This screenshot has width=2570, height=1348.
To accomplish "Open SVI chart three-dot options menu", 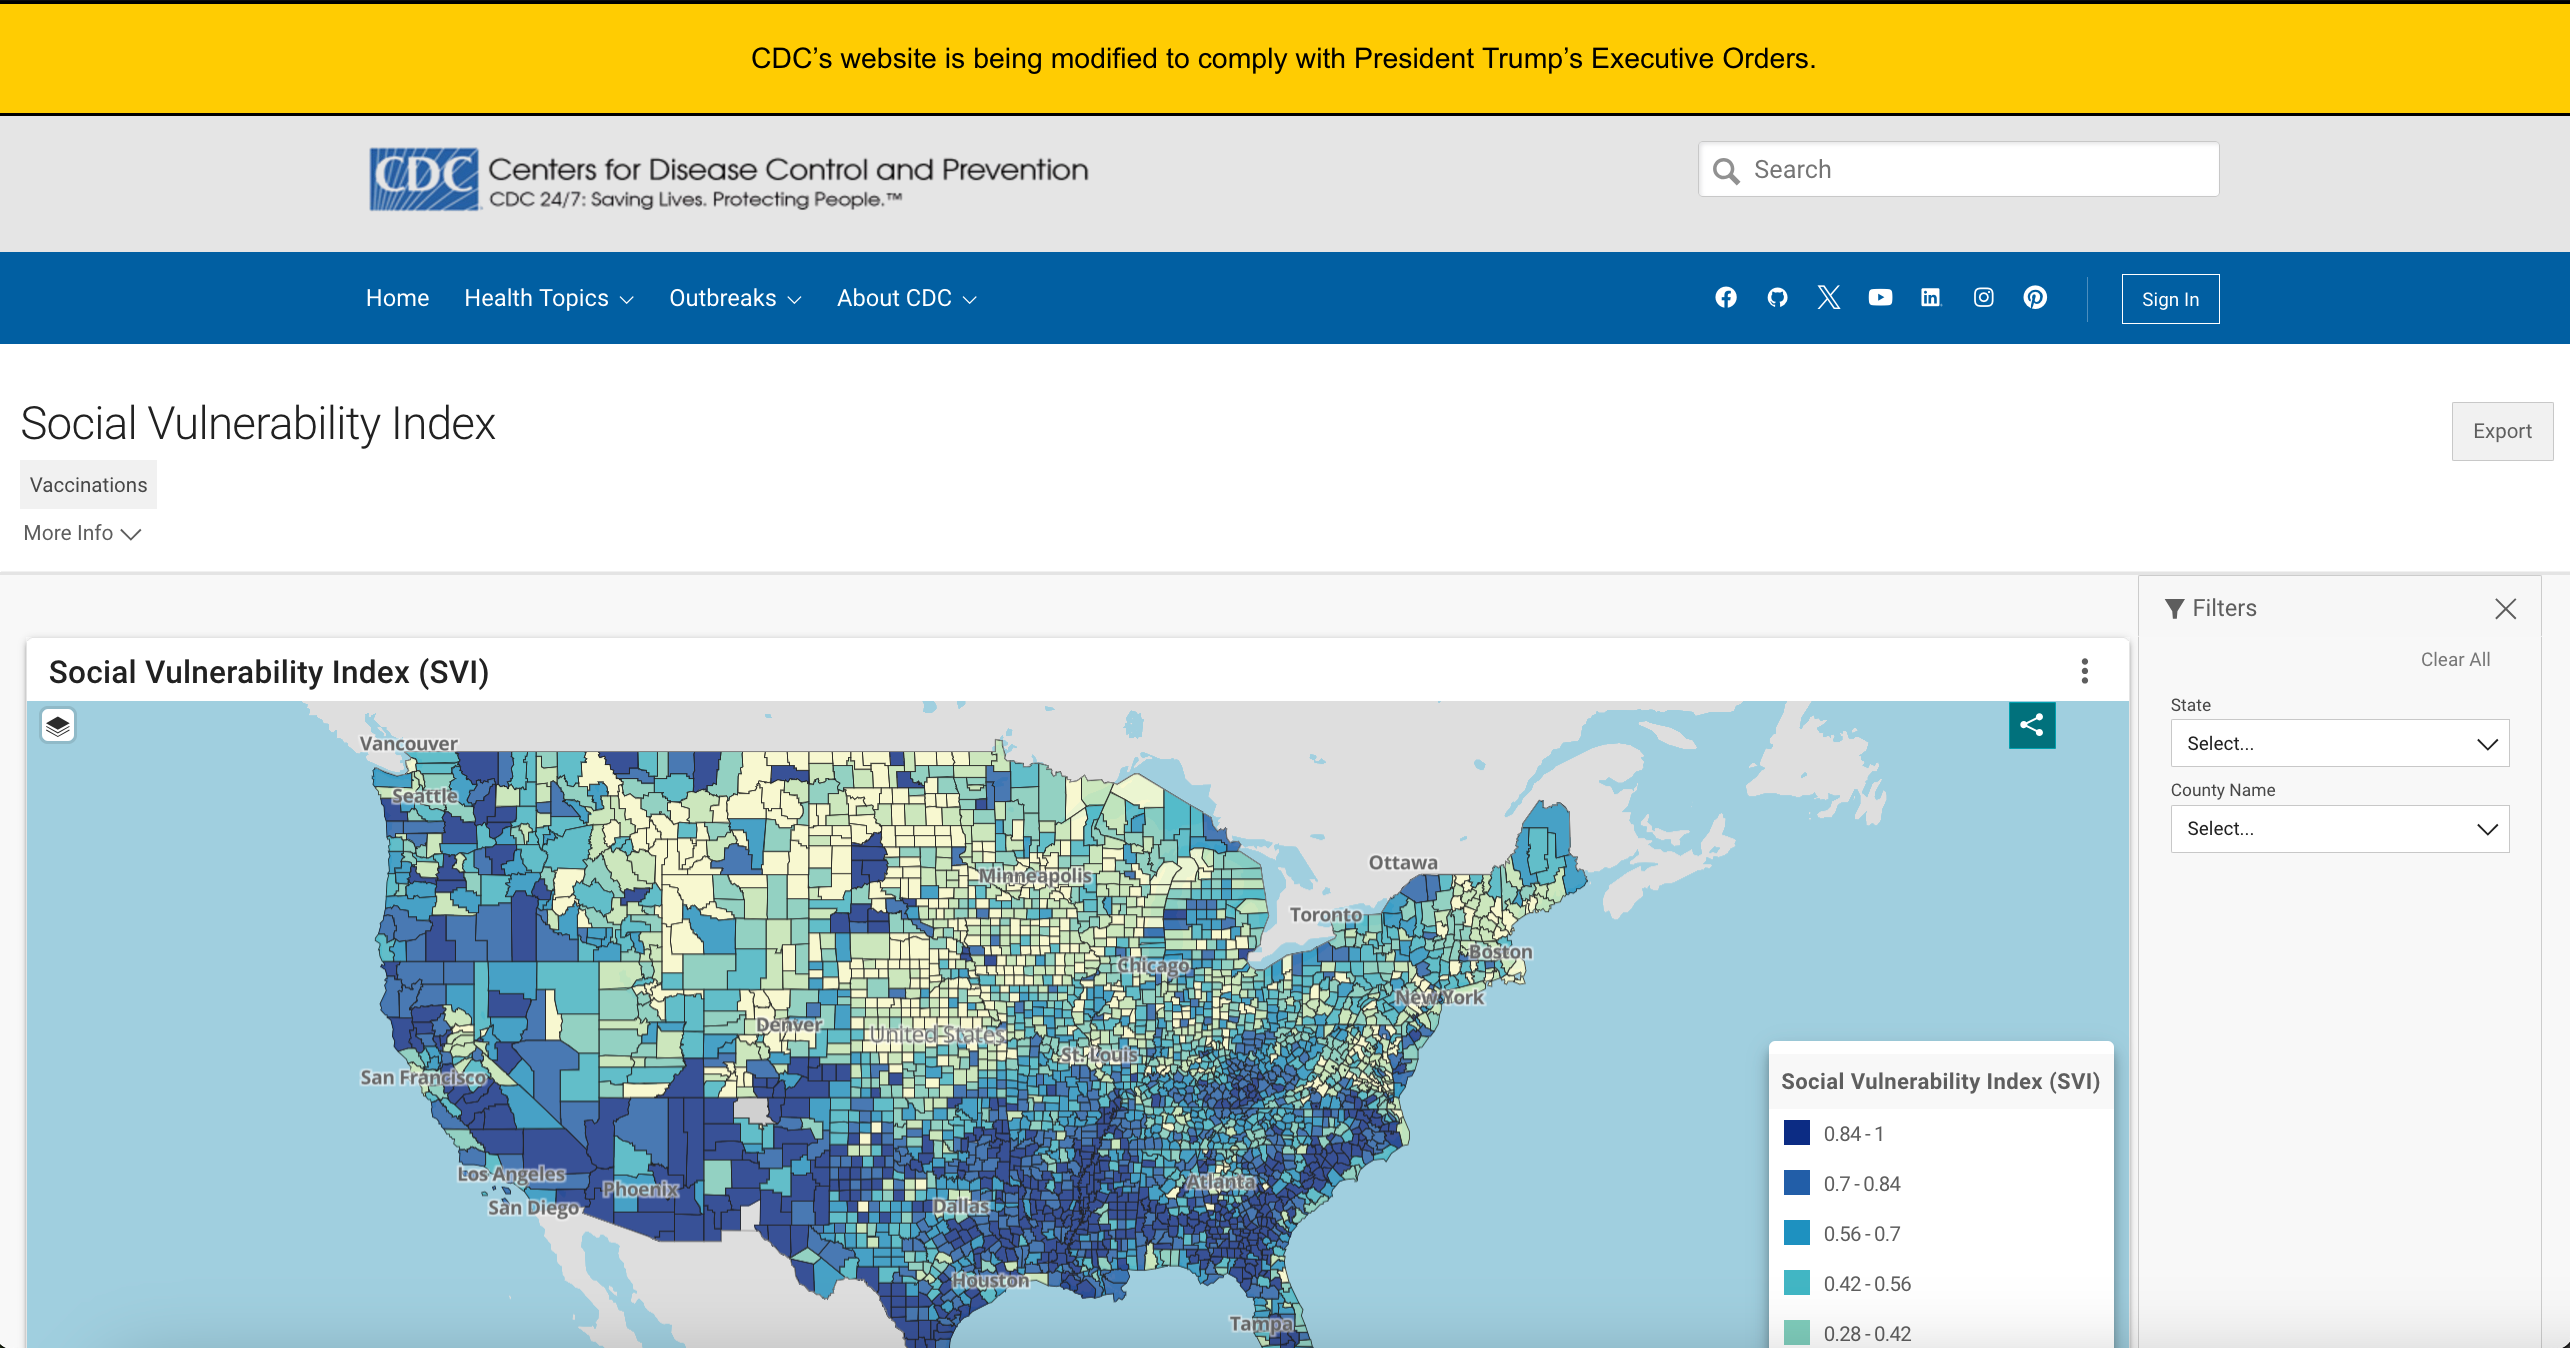I will 2085,671.
